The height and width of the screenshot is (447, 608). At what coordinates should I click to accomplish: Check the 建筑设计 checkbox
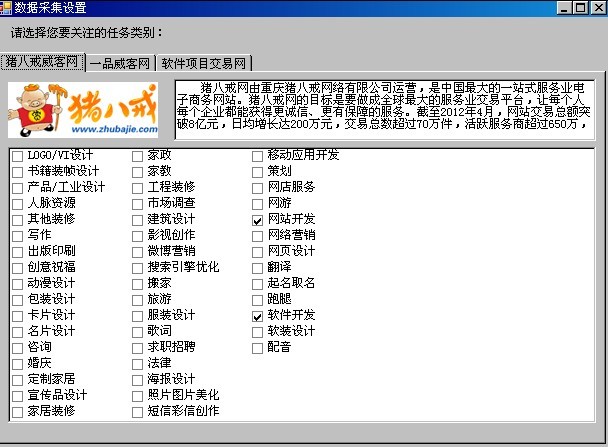[x=137, y=220]
